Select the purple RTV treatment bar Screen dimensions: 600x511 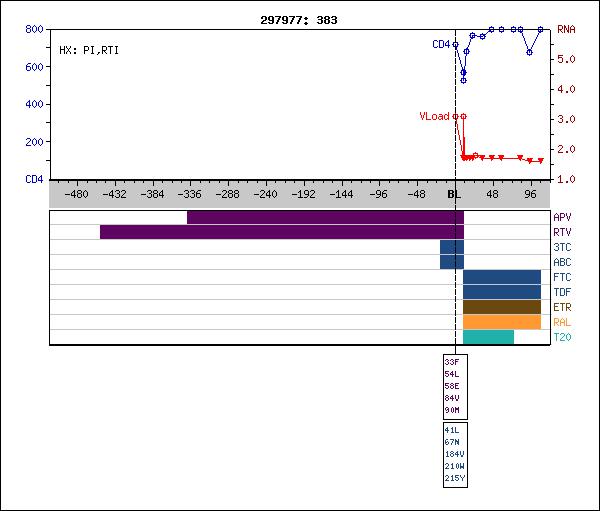point(280,232)
